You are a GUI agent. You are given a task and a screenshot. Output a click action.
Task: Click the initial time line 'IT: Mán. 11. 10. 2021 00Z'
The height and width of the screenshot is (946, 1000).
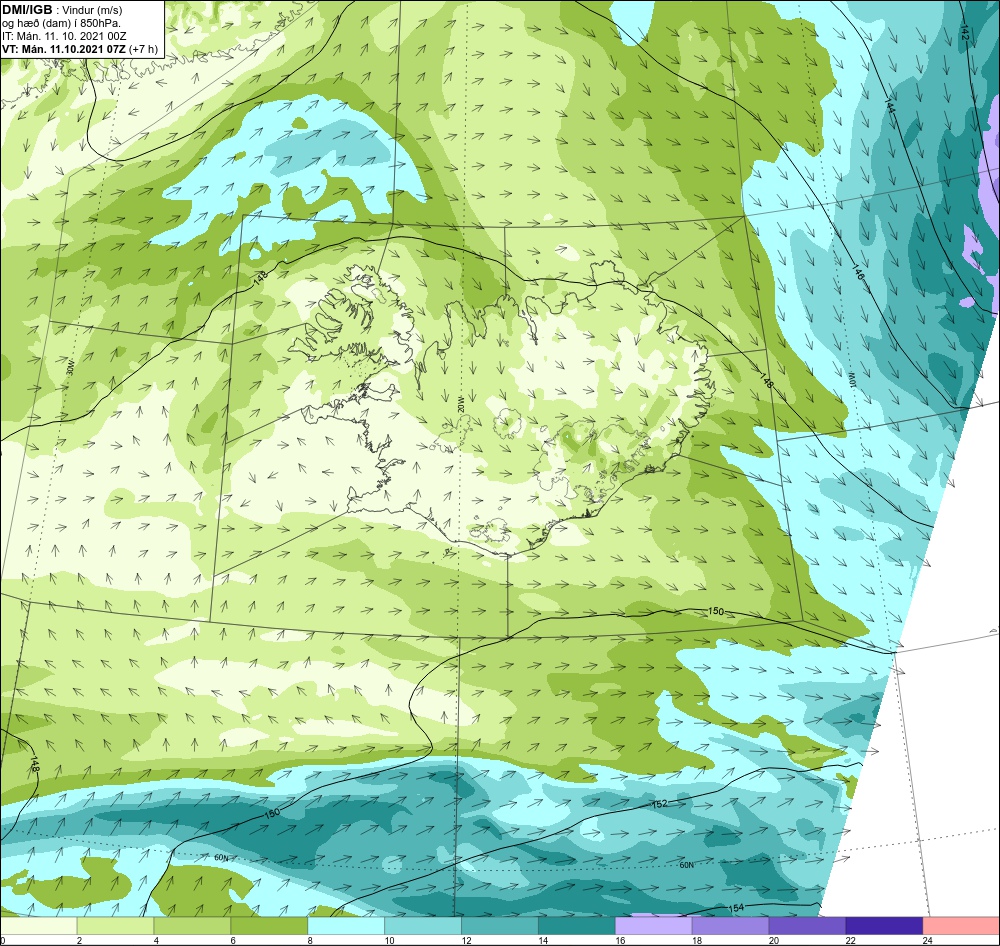(x=64, y=36)
